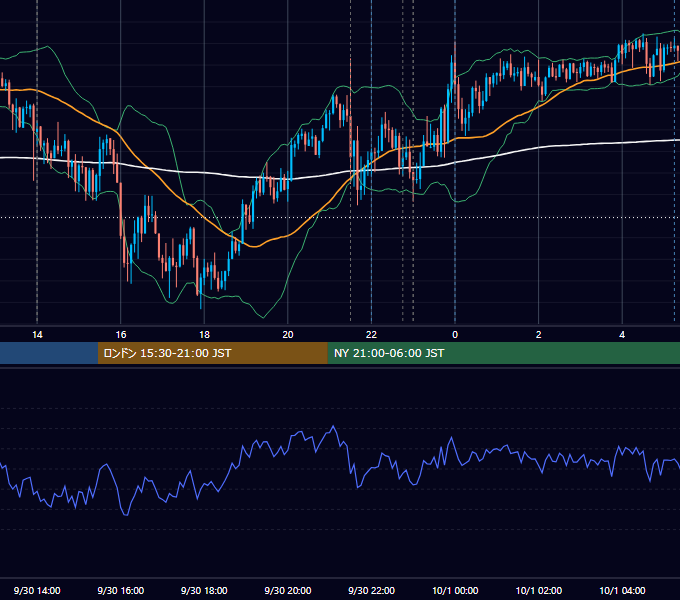Click hour label 22 on time axis
This screenshot has width=680, height=600.
[x=371, y=335]
